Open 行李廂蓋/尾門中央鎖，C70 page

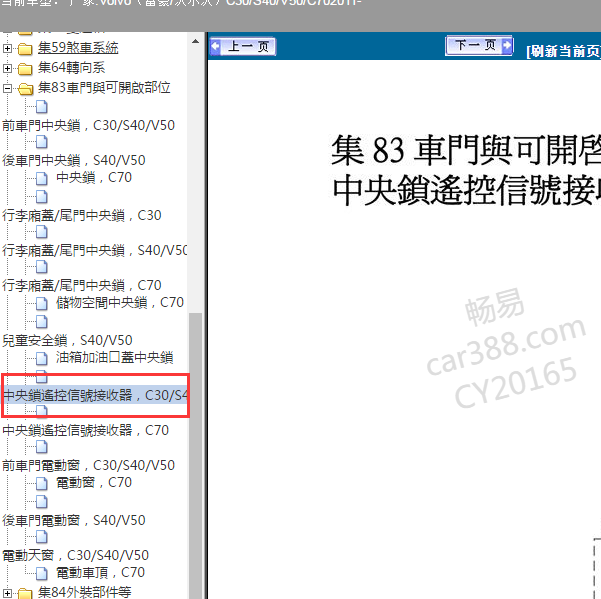(x=82, y=285)
